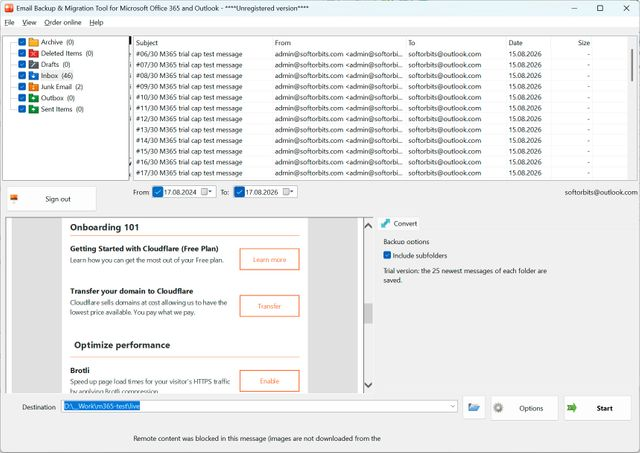Click the Destination path input field
Viewport: 640px width, 453px height.
click(255, 406)
